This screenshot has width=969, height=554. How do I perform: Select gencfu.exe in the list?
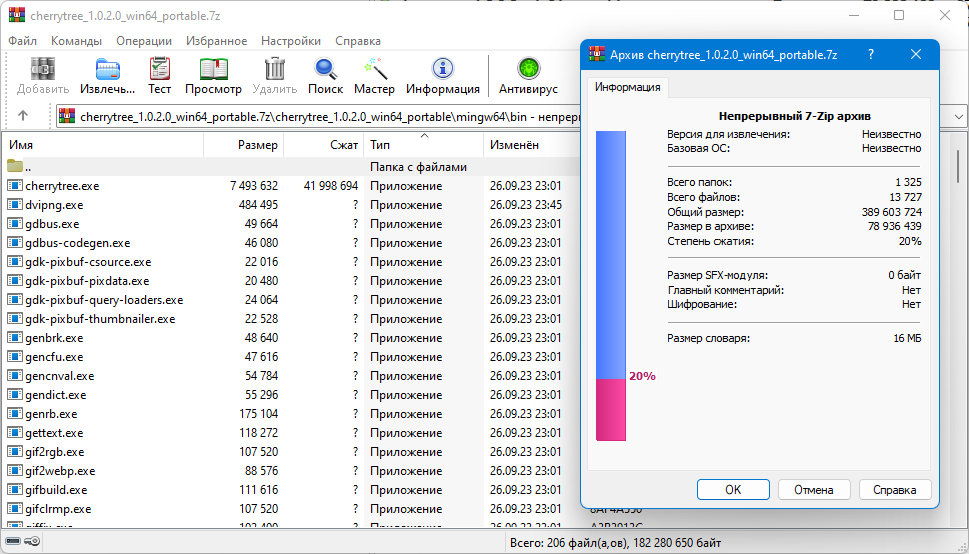point(54,357)
